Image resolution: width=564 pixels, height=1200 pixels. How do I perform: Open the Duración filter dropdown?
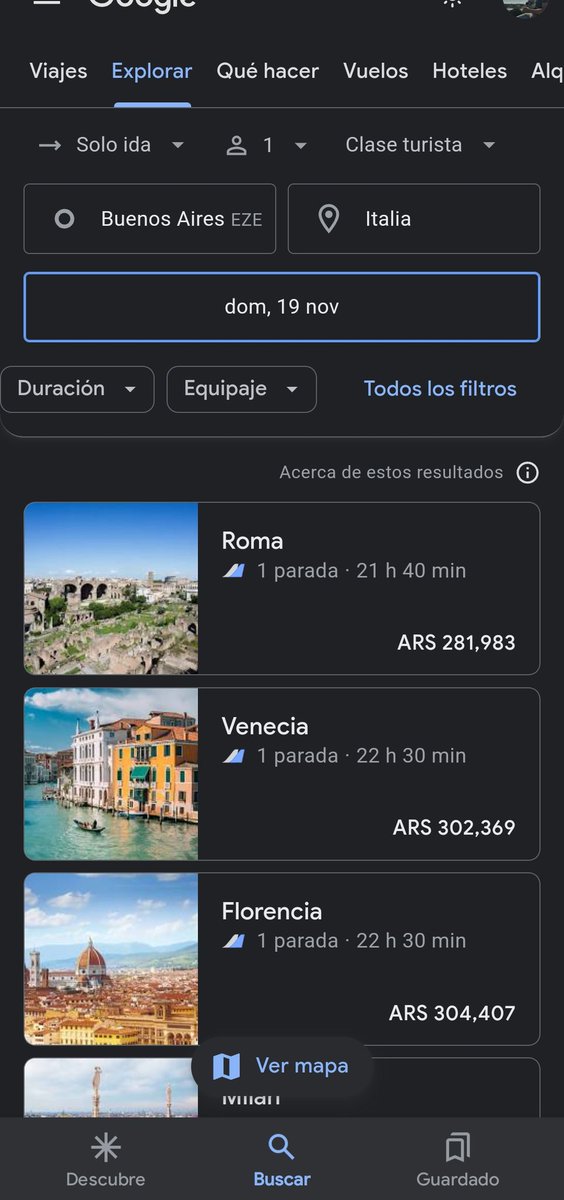(x=77, y=389)
